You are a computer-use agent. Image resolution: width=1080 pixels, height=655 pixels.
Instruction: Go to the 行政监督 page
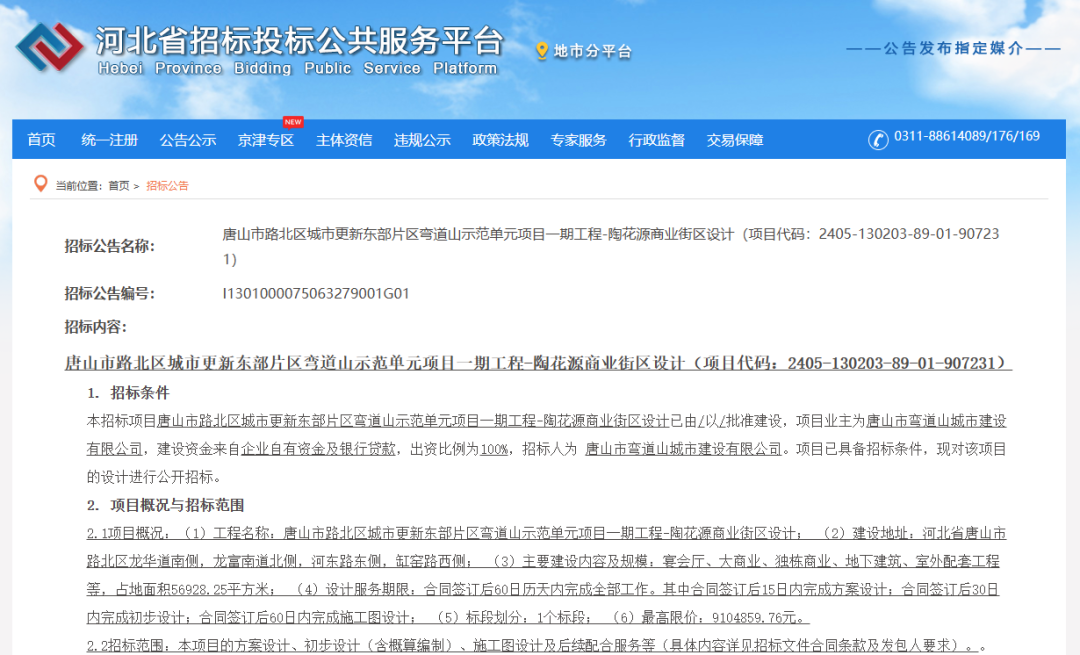click(x=656, y=140)
